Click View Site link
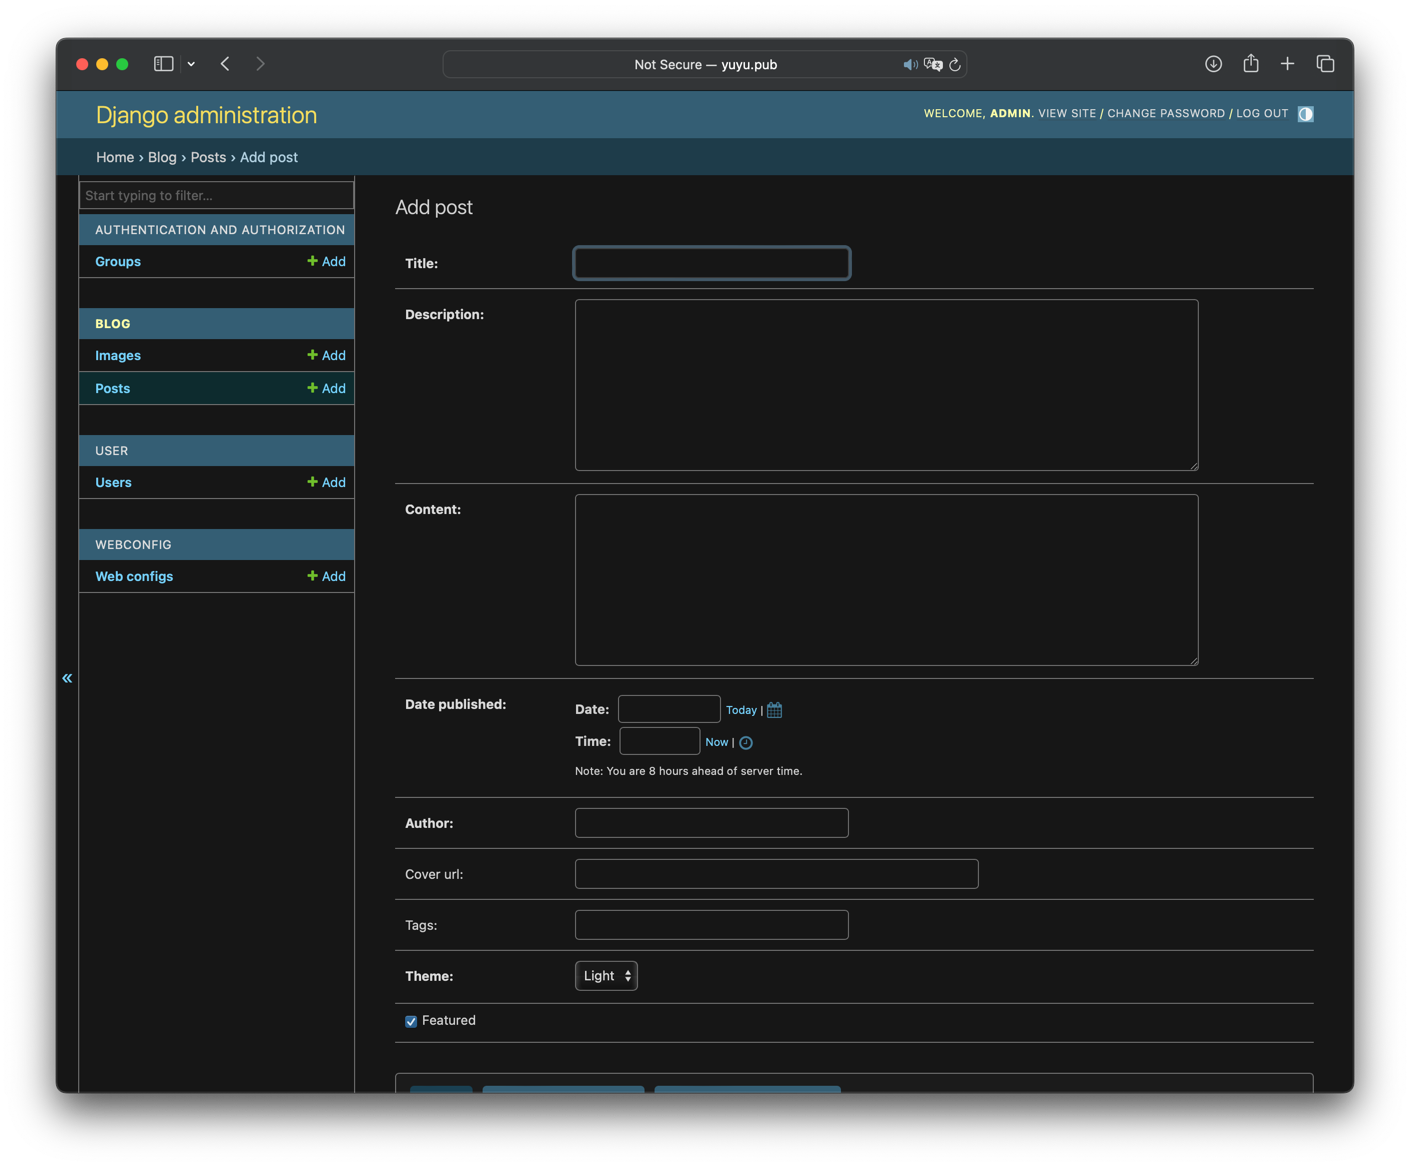Screen dimensions: 1410x1167 point(1067,114)
